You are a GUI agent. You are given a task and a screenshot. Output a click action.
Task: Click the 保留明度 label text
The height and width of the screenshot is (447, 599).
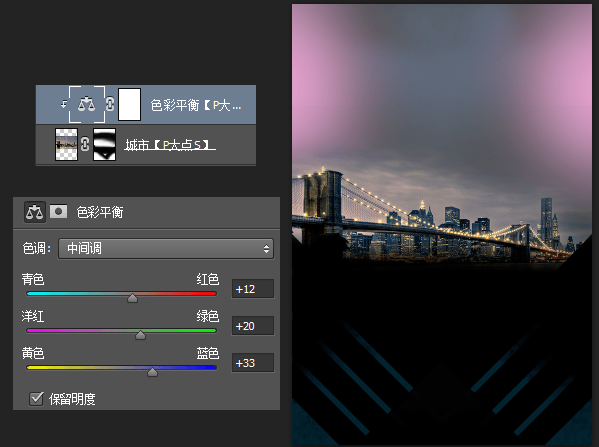72,399
